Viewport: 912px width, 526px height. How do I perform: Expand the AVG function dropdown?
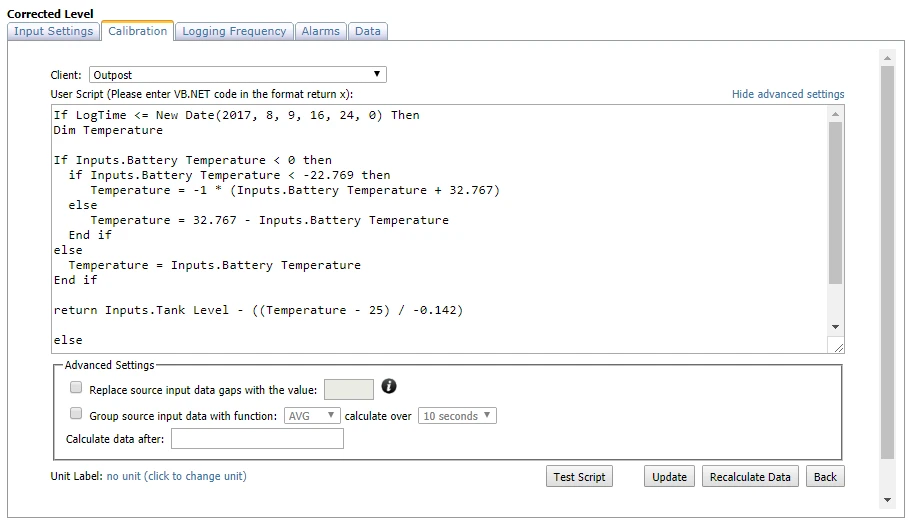pos(313,416)
